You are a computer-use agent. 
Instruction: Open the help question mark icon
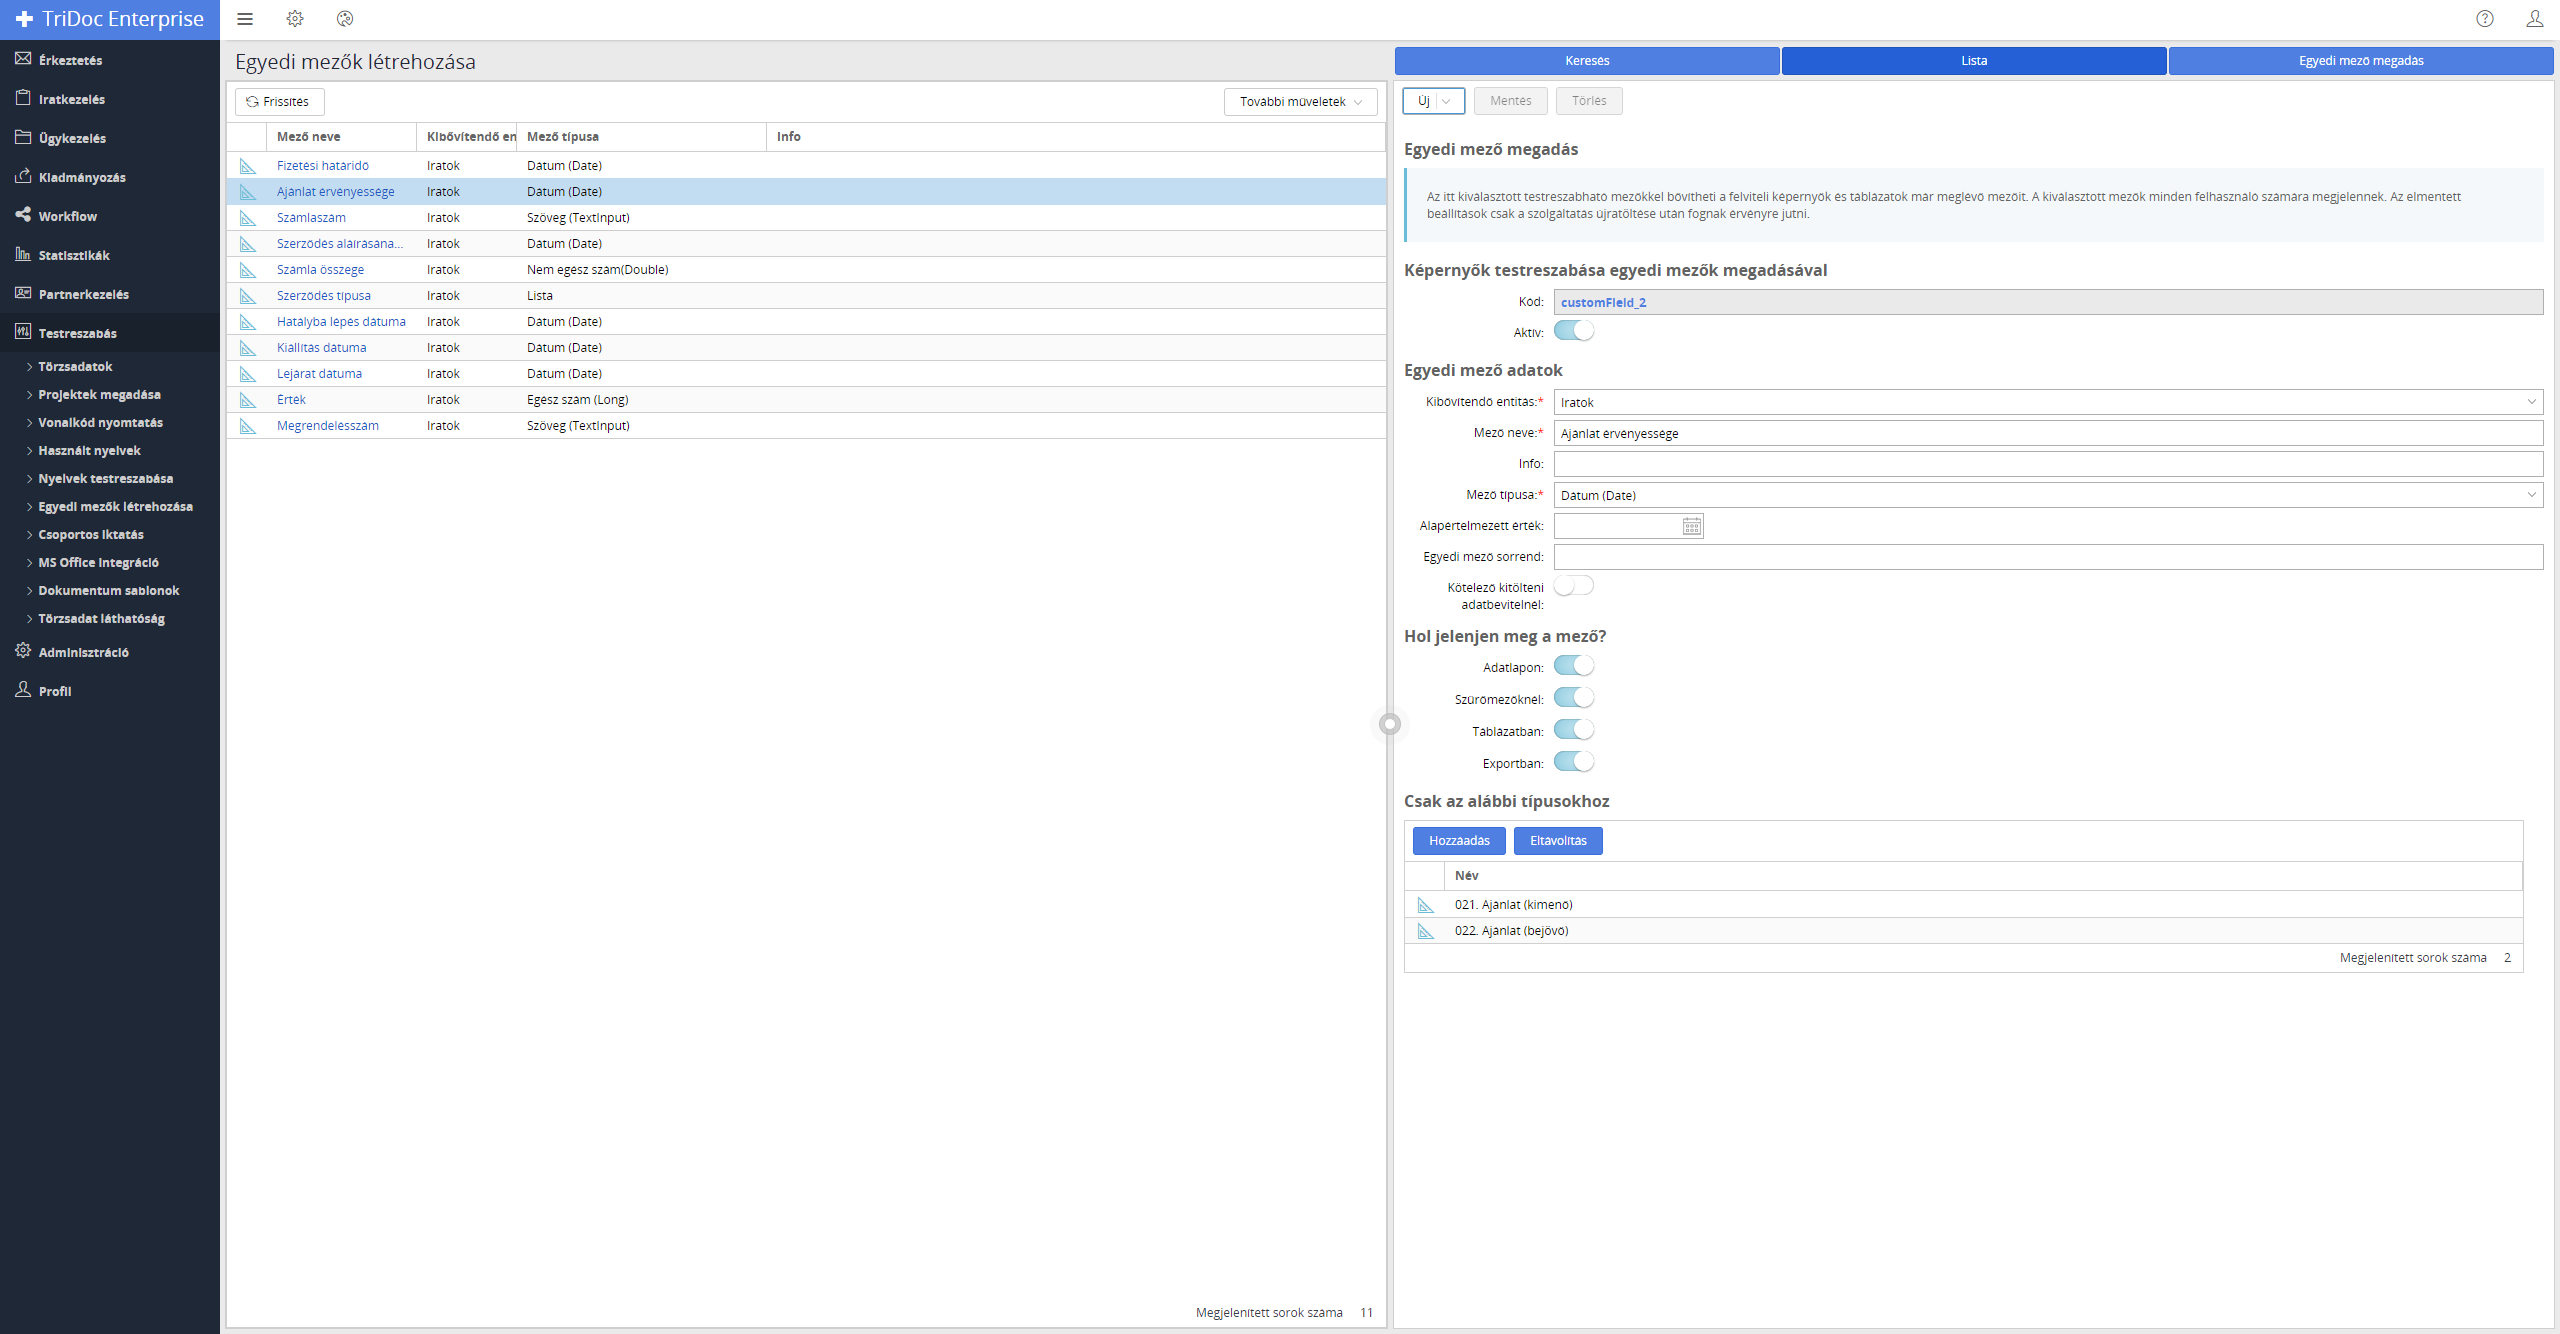(2485, 19)
